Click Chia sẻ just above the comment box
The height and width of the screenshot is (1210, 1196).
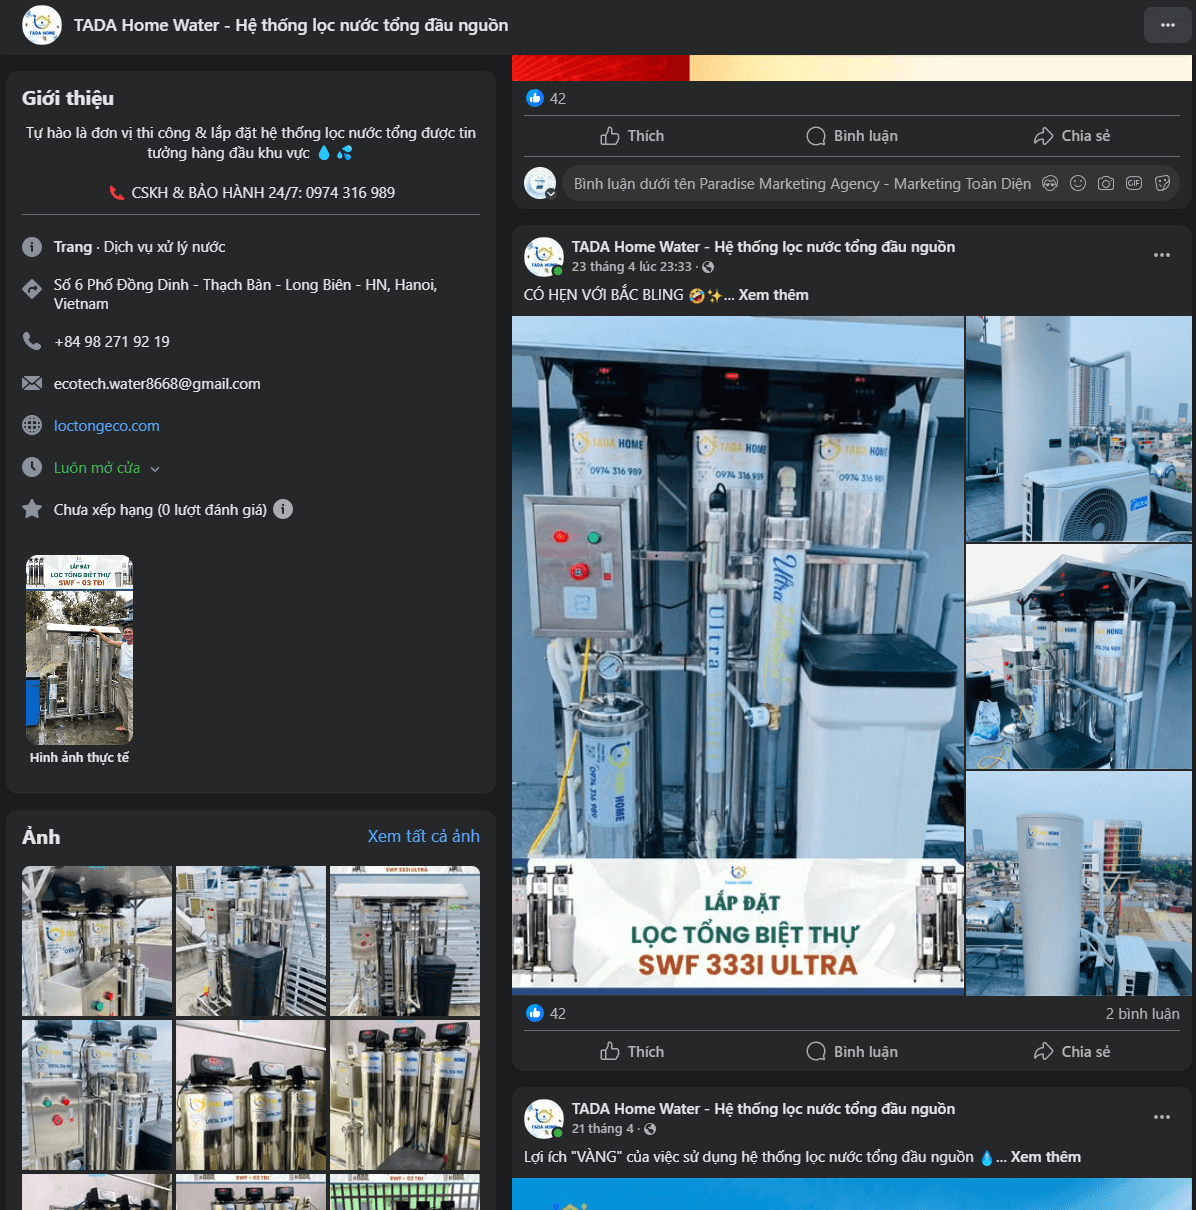tap(1072, 136)
